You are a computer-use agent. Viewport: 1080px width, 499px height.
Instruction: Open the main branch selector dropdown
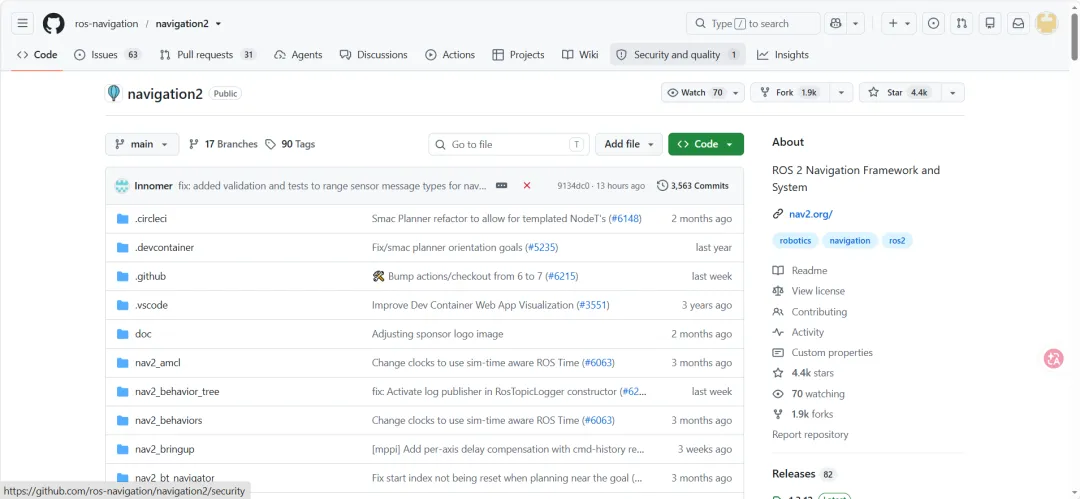[142, 144]
